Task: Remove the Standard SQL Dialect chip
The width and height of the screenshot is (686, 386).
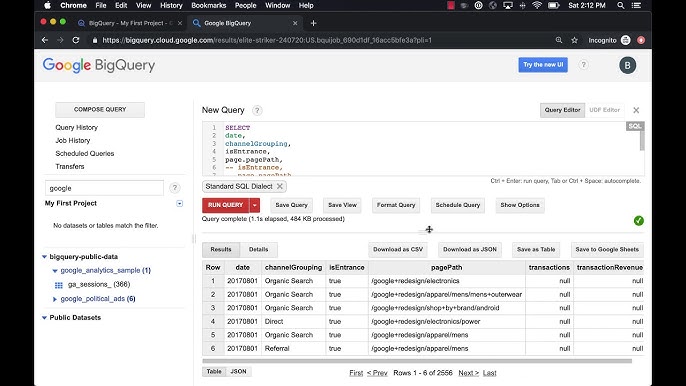Action: (280, 186)
